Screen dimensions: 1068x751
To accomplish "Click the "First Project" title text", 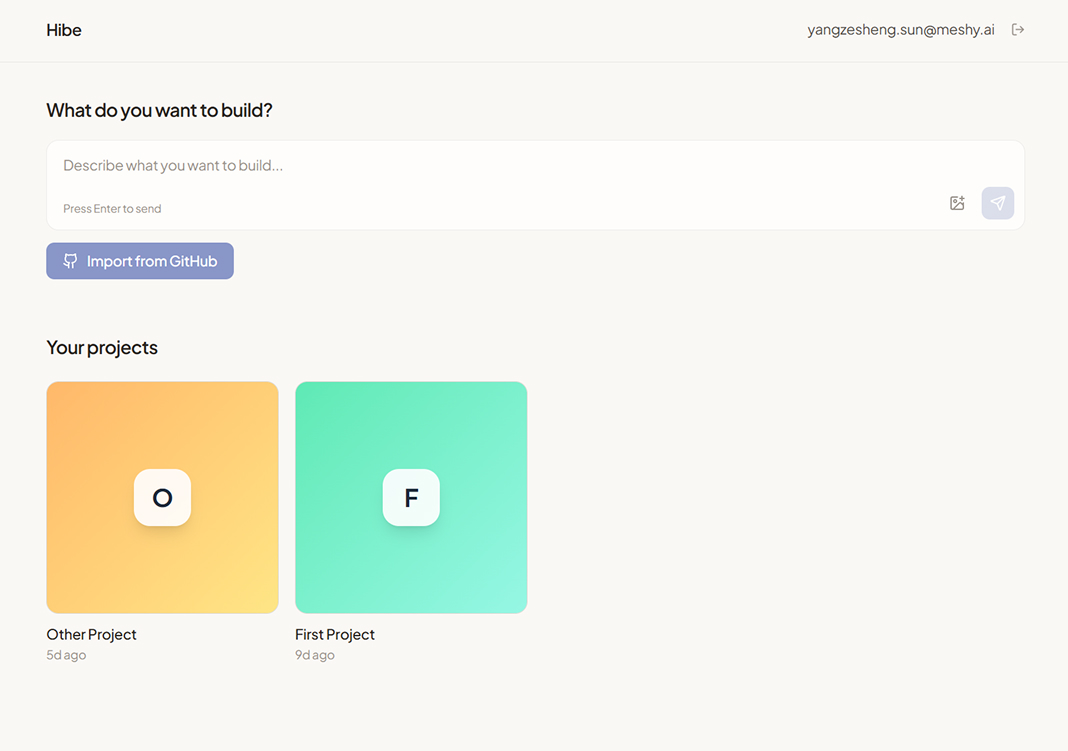I will pyautogui.click(x=335, y=634).
